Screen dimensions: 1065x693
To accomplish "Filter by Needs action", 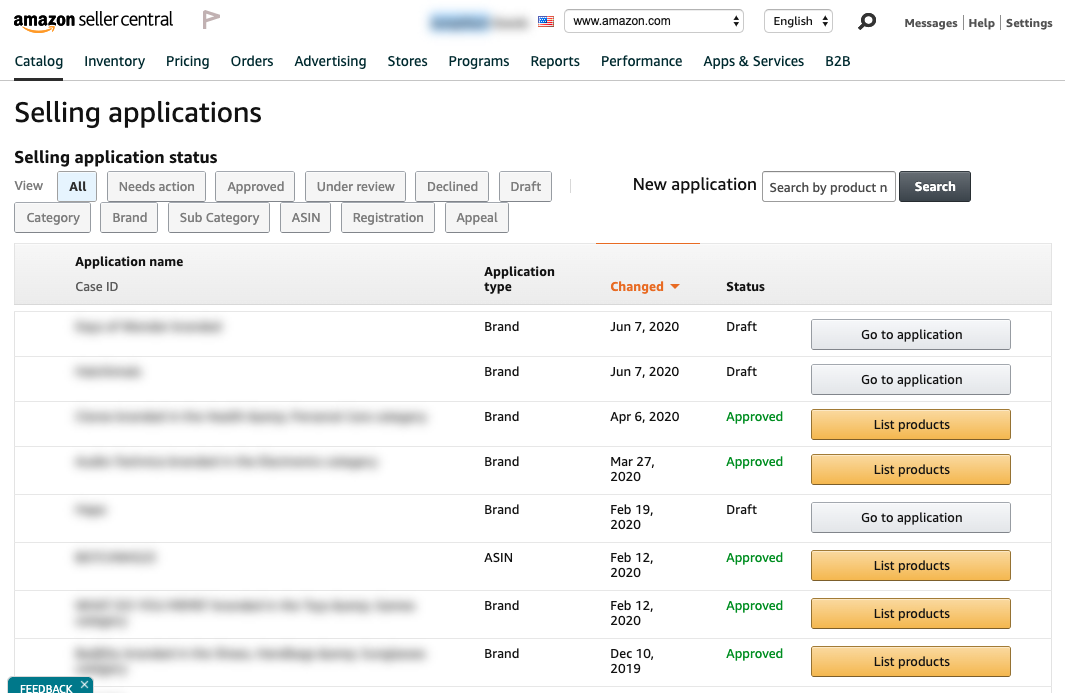I will (x=156, y=187).
